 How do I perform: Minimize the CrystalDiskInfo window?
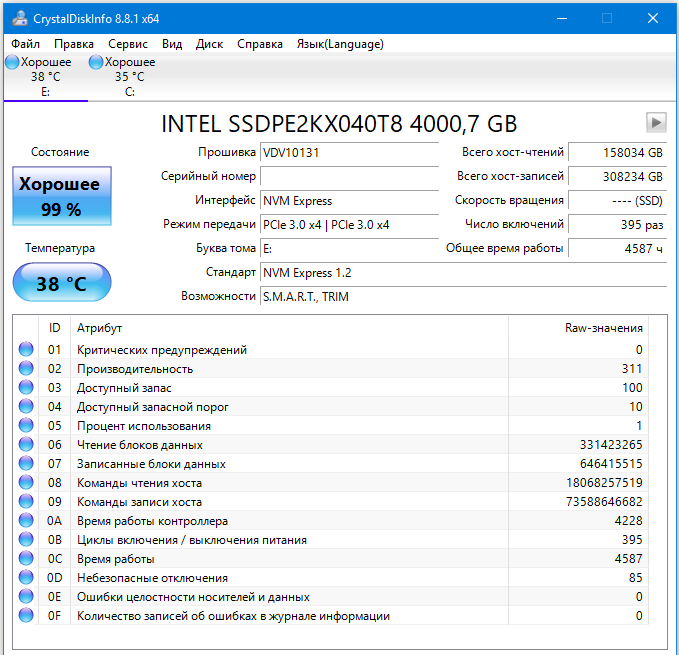click(562, 18)
